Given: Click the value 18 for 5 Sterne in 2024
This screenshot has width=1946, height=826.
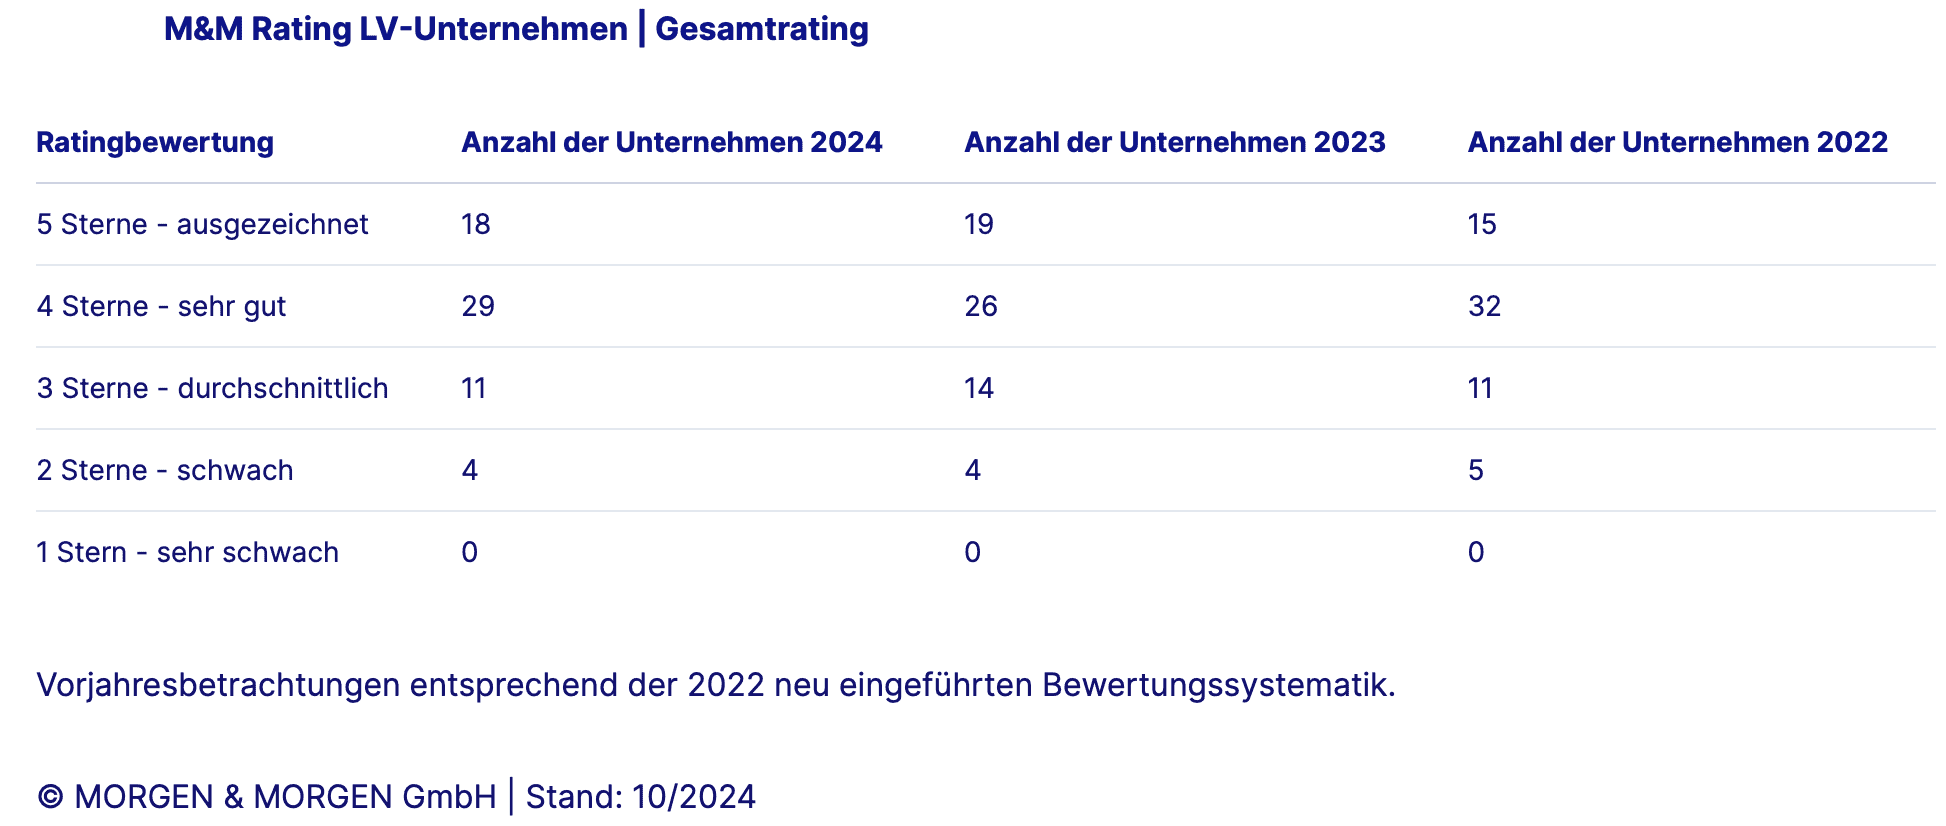Looking at the screenshot, I should point(476,224).
